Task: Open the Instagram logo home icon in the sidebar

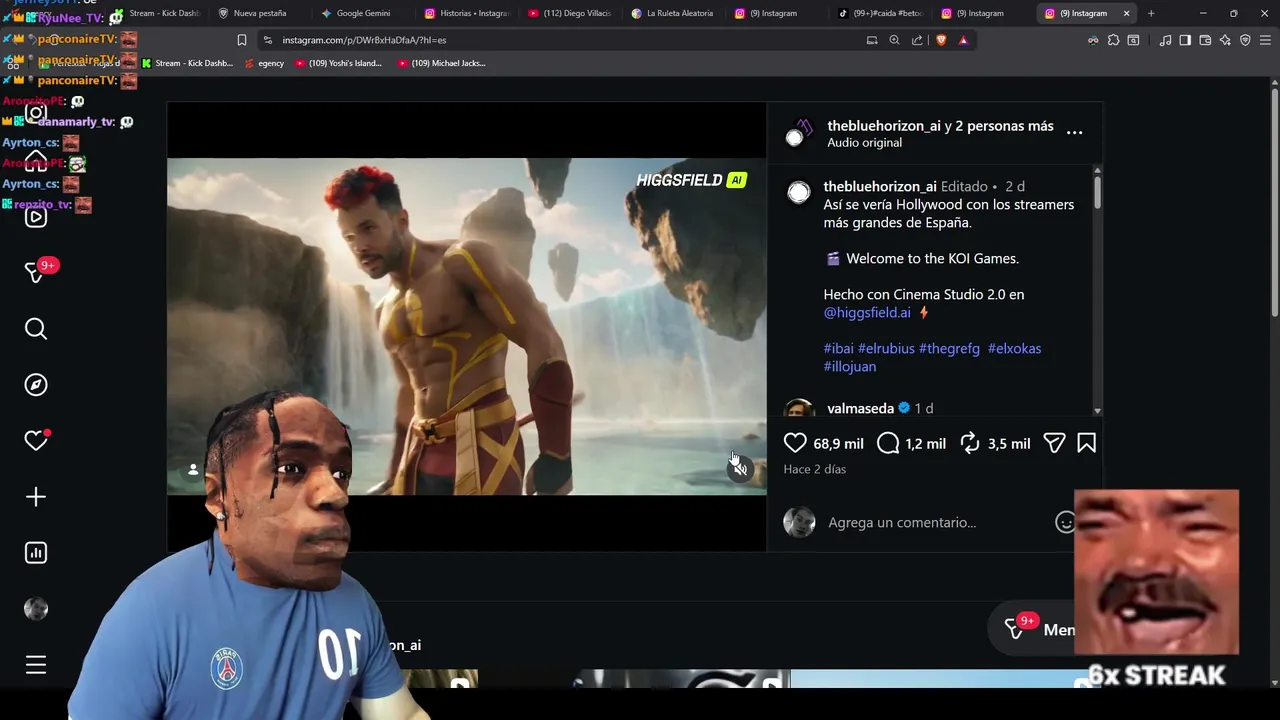Action: tap(36, 113)
